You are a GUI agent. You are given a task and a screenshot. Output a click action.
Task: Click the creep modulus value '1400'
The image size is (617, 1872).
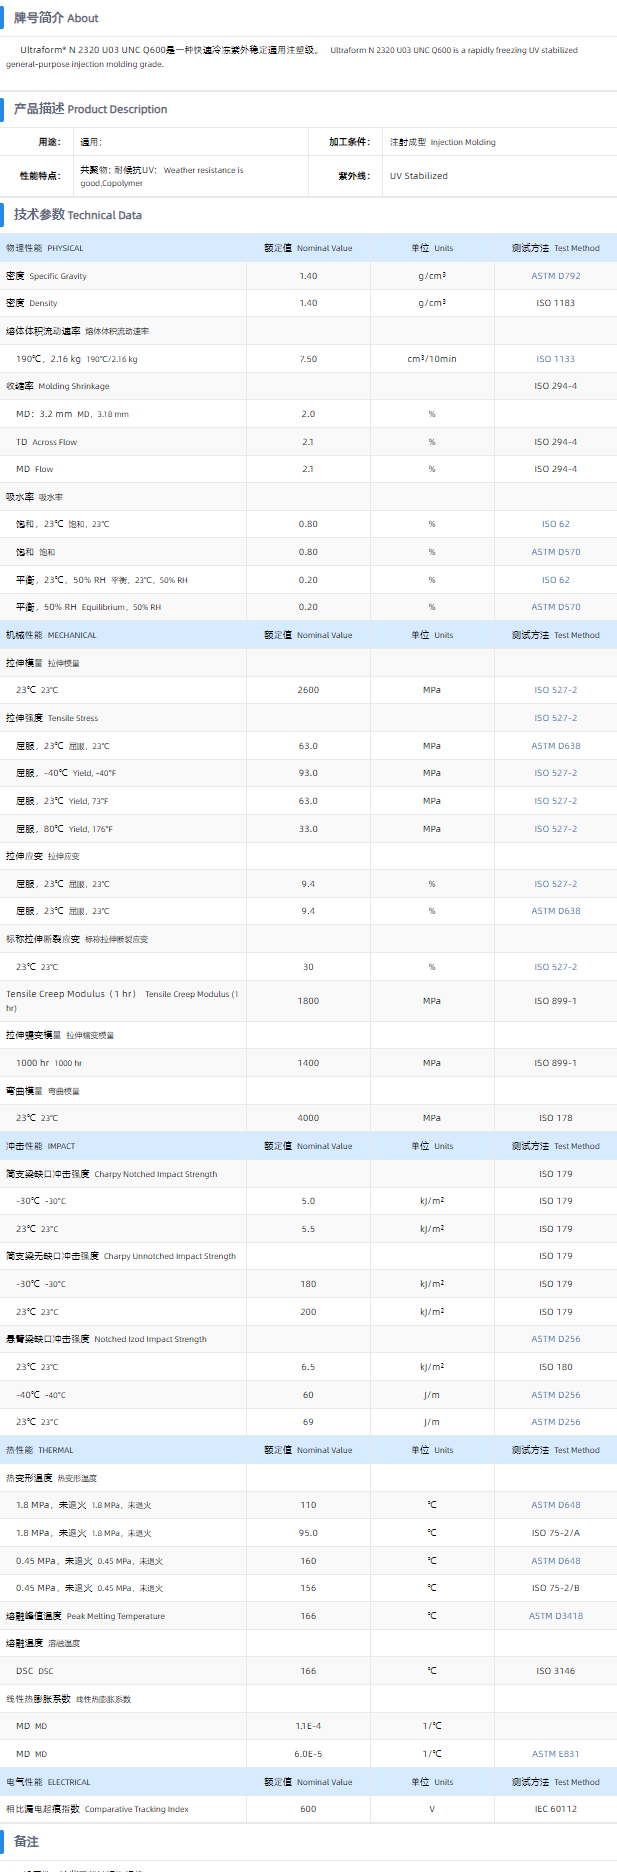click(x=308, y=1063)
